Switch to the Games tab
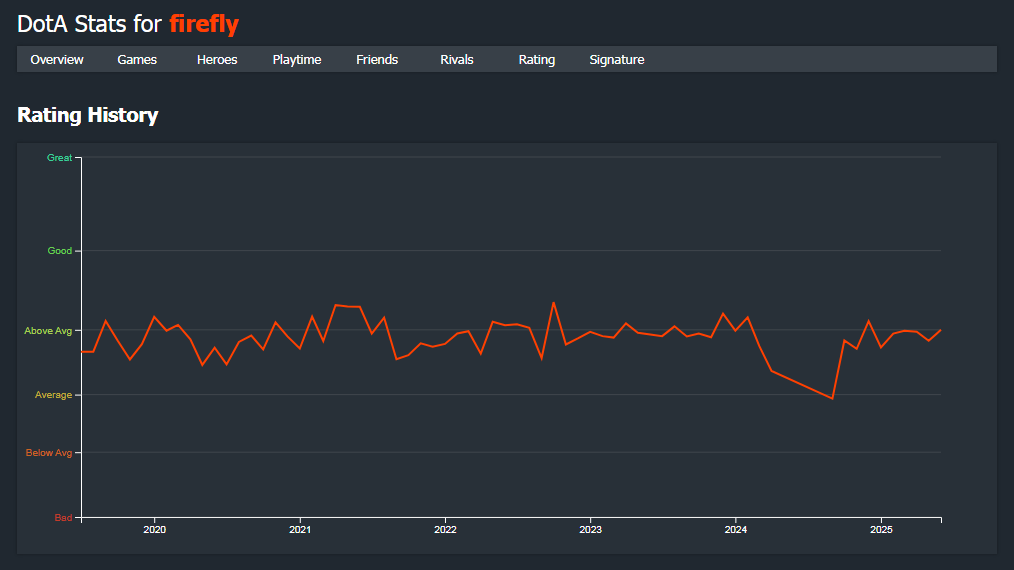This screenshot has width=1014, height=570. tap(137, 60)
